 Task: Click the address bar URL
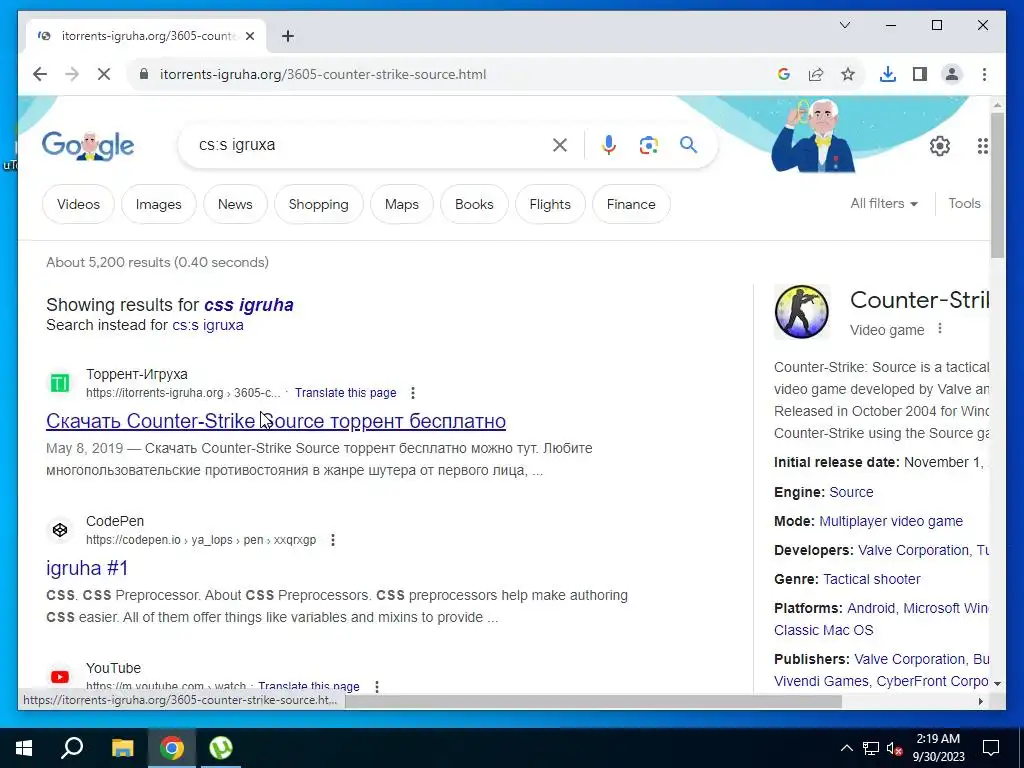point(323,74)
